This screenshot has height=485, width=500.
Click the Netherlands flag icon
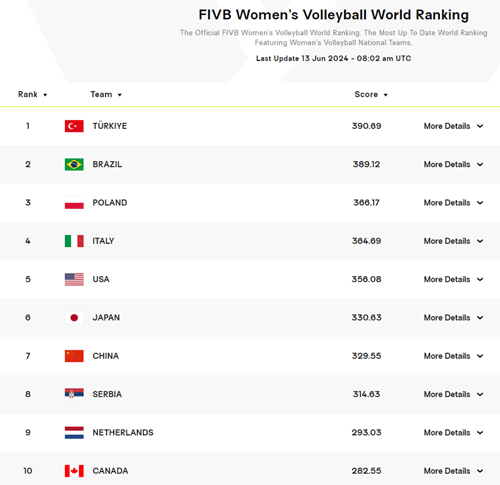[x=74, y=433]
